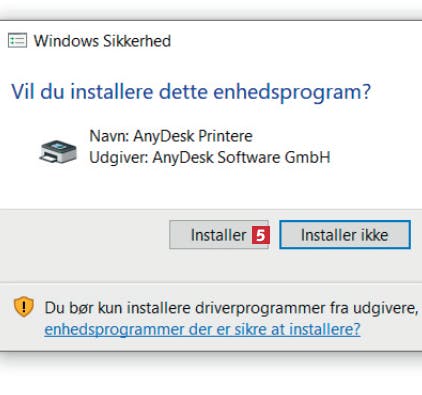This screenshot has width=422, height=395.
Task: Click the yellow warning shield icon
Action: click(24, 307)
